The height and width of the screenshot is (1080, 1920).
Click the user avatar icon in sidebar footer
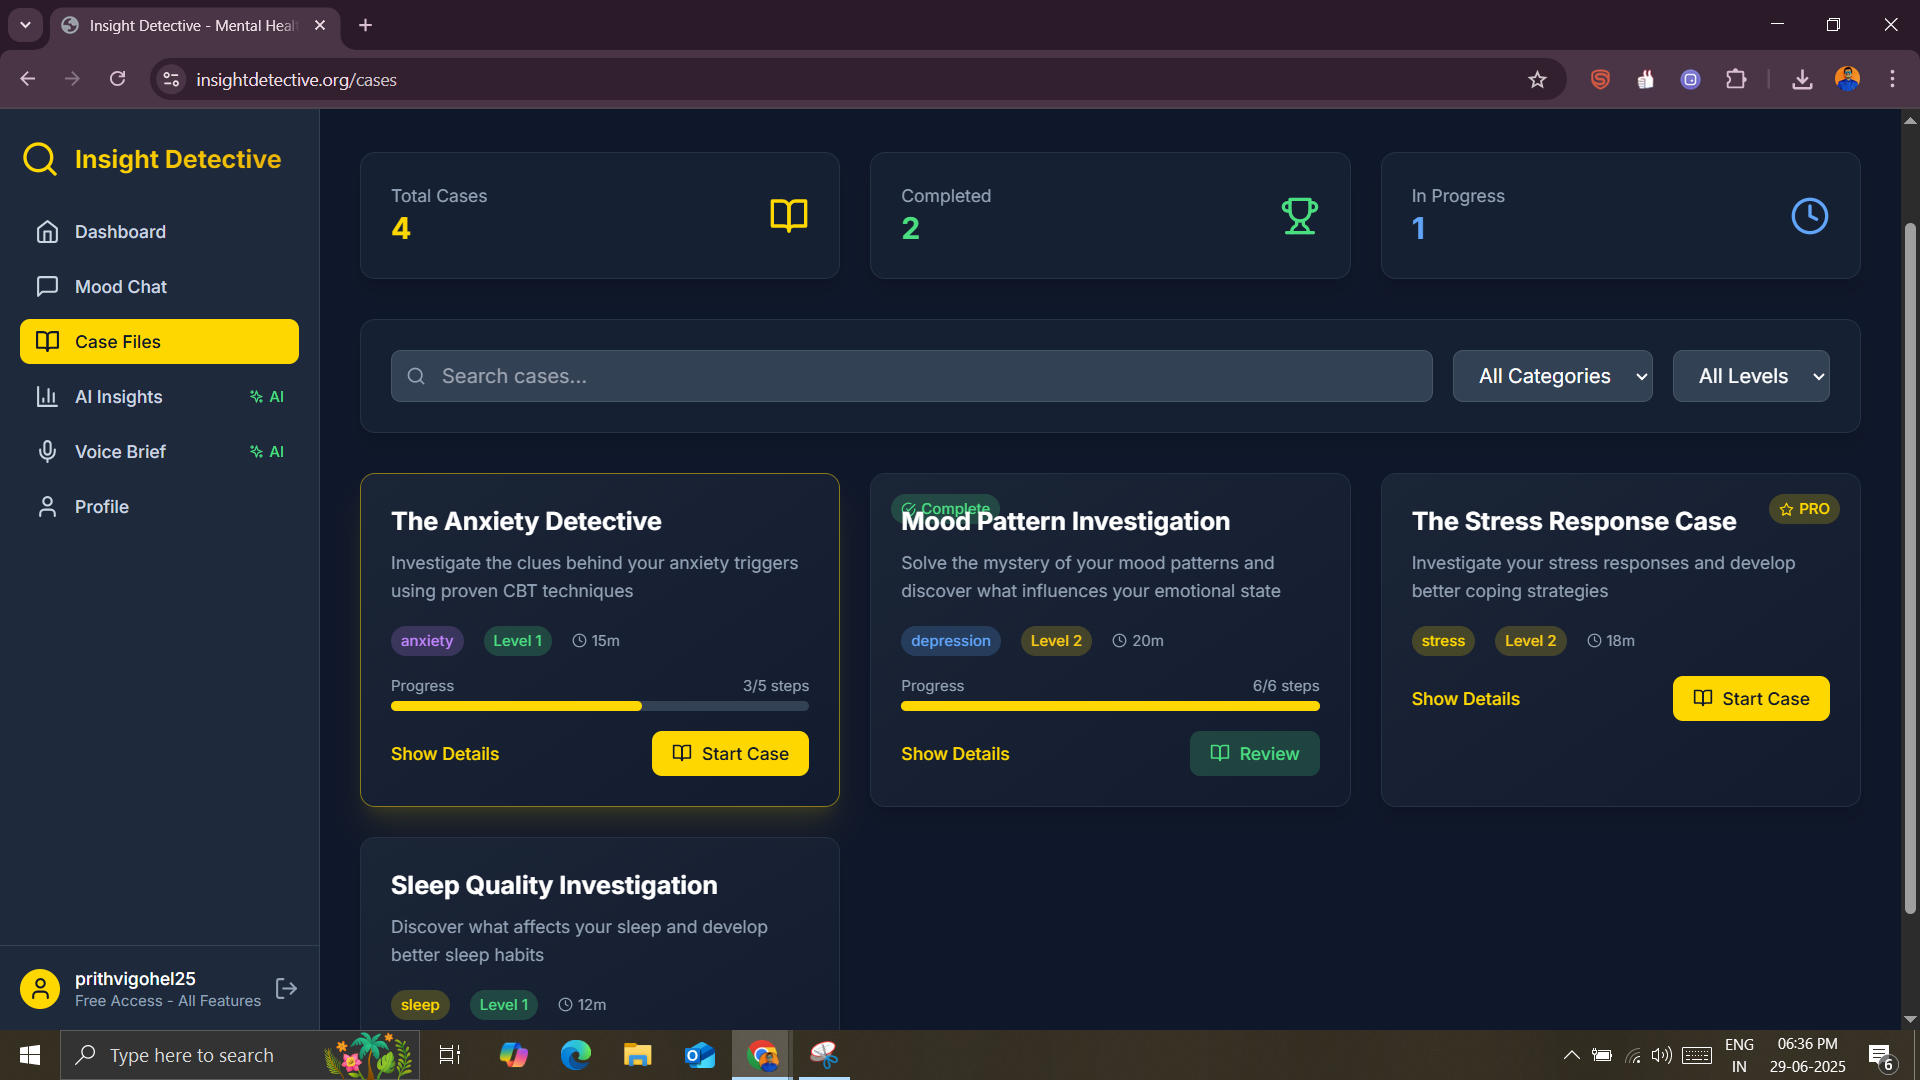click(40, 989)
